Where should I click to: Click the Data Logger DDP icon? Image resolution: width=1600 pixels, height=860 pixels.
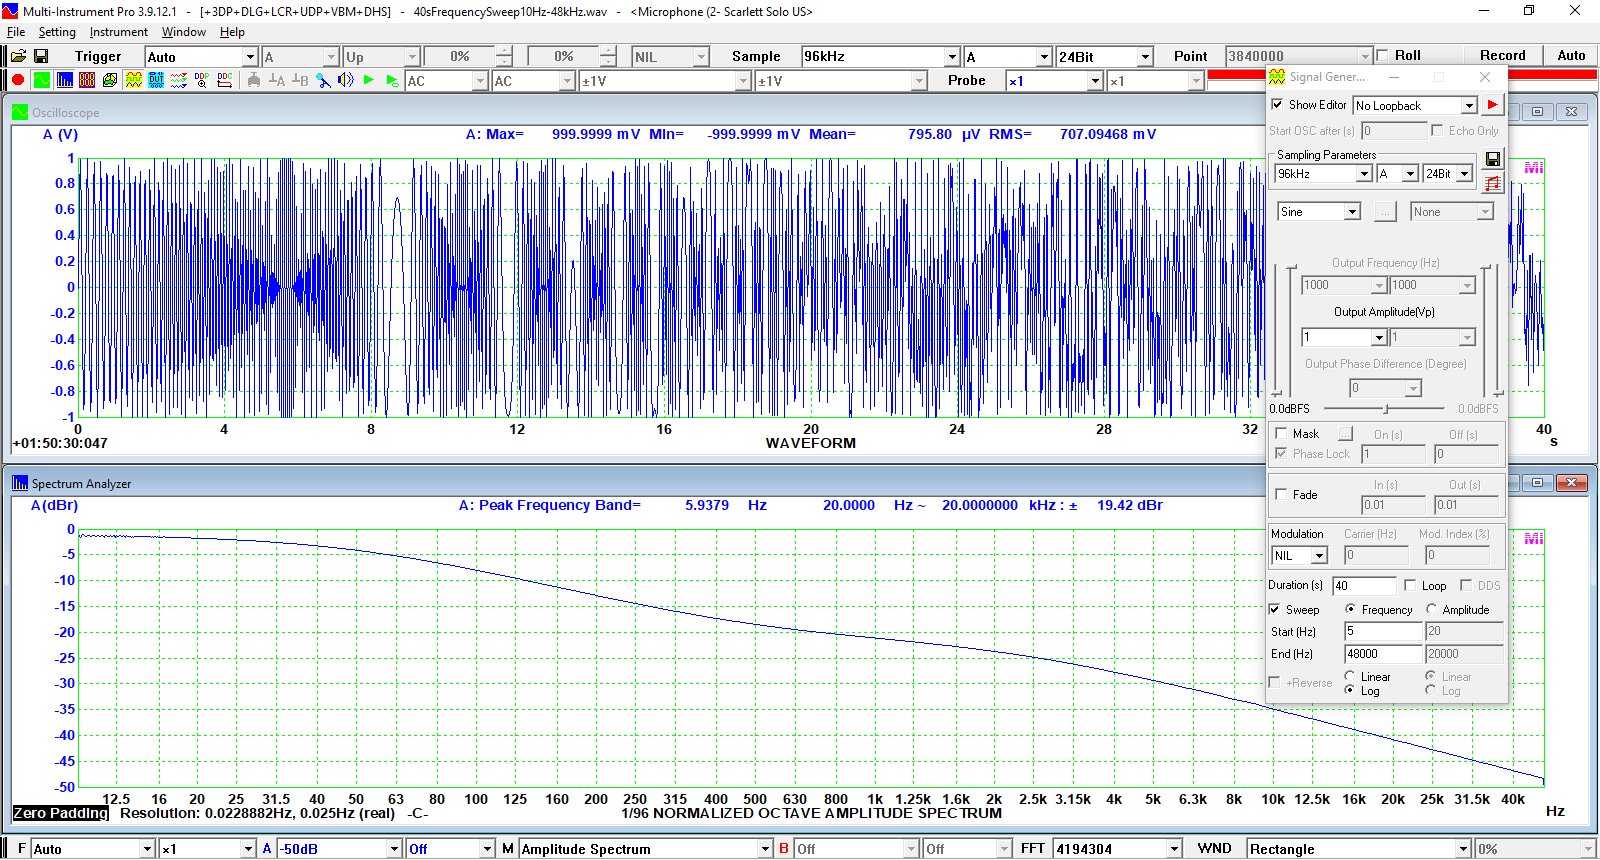tap(202, 80)
